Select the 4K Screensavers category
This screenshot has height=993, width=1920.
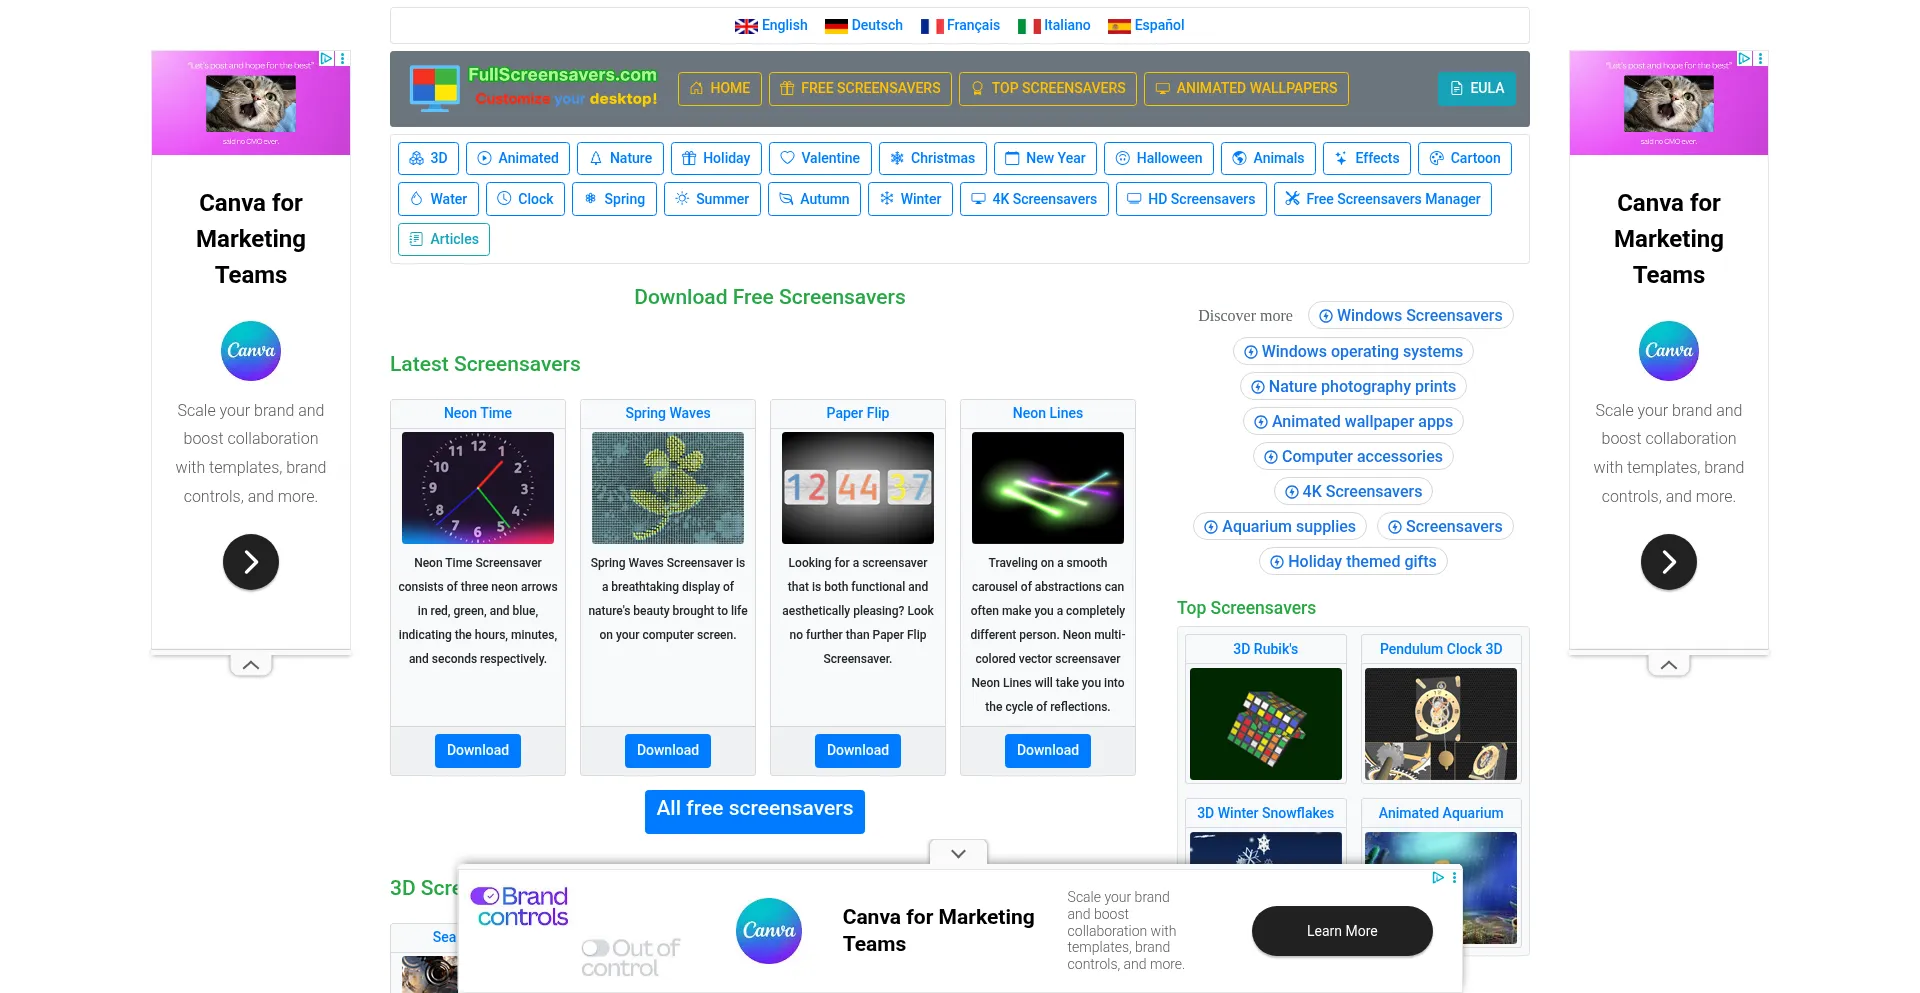click(1033, 199)
